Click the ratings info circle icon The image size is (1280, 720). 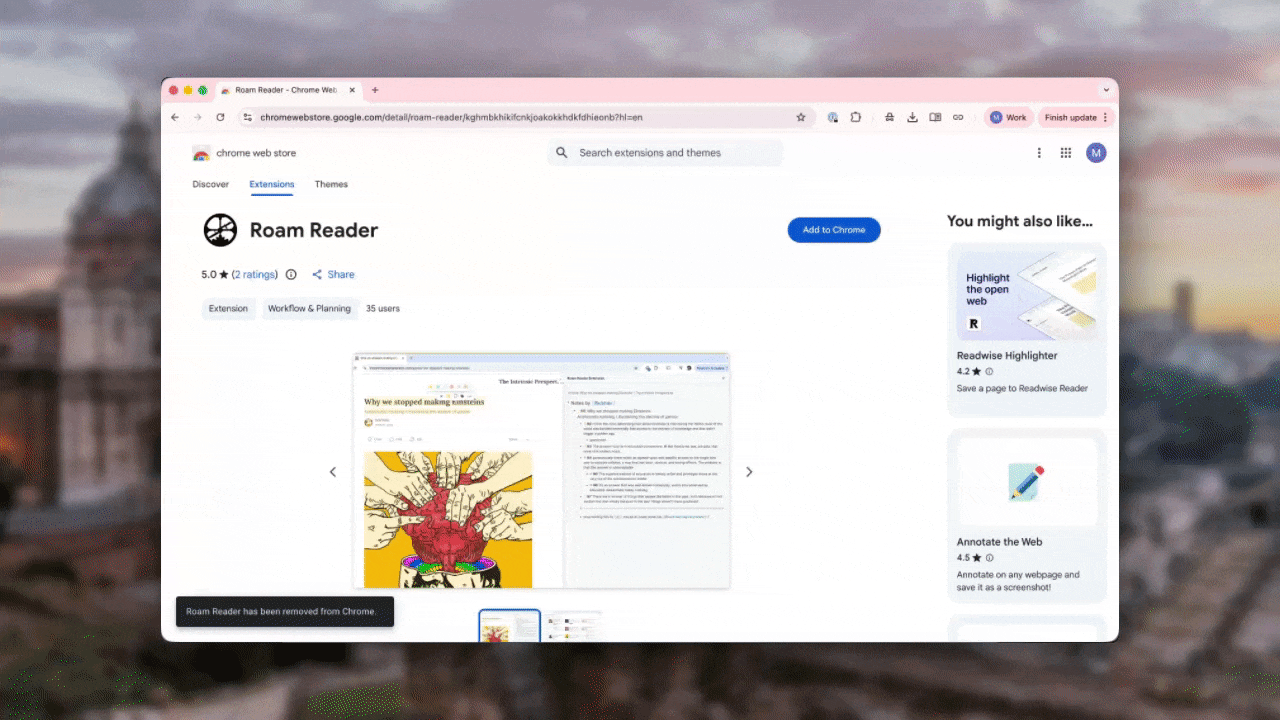[x=291, y=275]
